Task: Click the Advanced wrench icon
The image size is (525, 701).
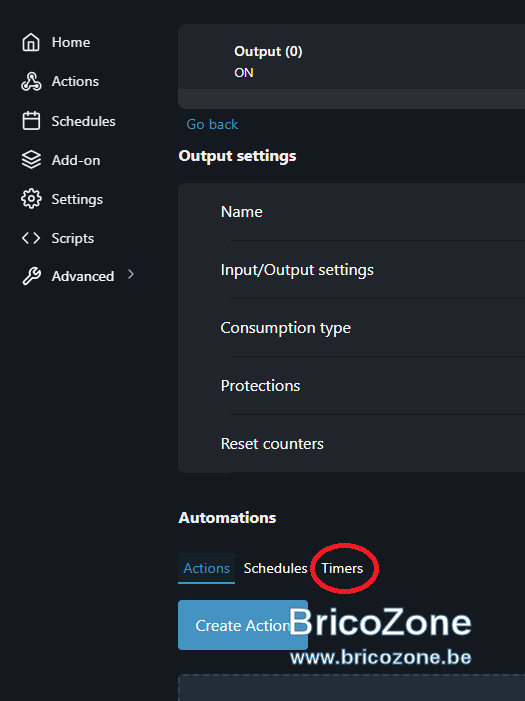Action: point(31,276)
